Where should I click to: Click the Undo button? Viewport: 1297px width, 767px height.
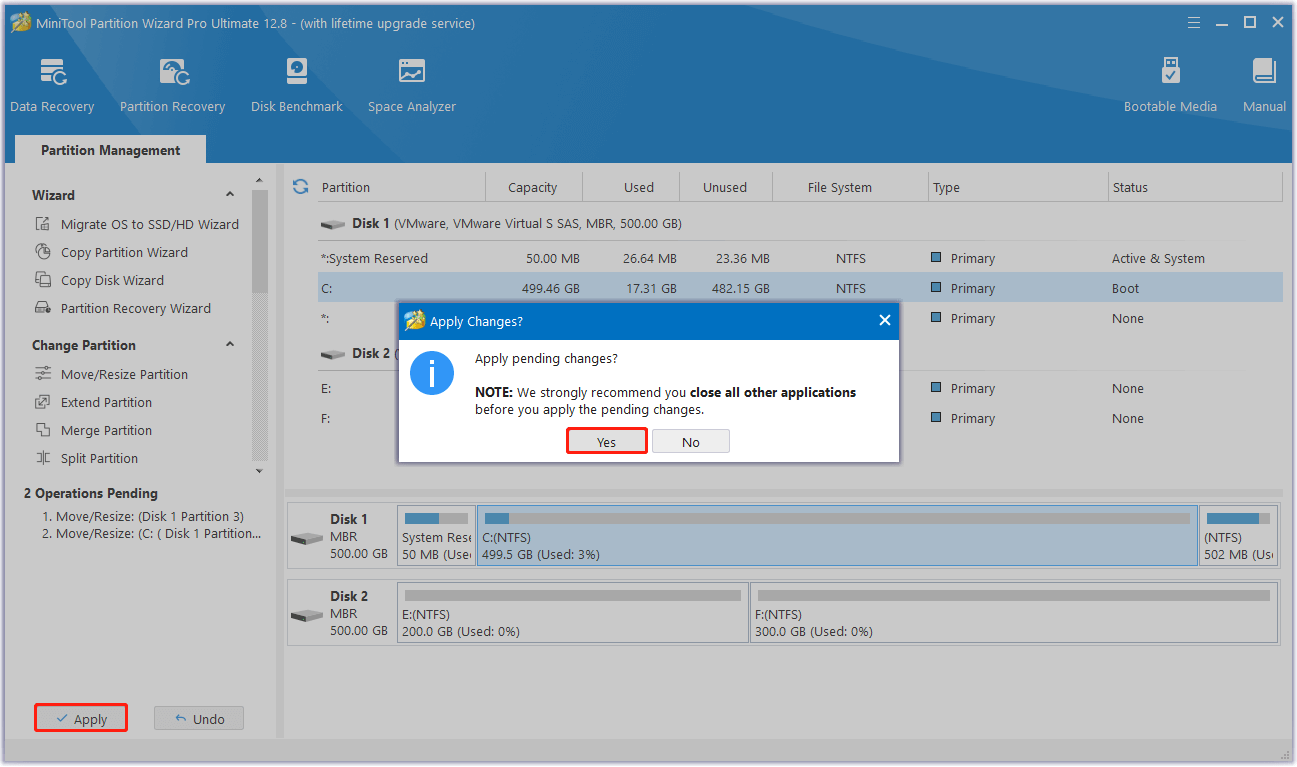(199, 719)
